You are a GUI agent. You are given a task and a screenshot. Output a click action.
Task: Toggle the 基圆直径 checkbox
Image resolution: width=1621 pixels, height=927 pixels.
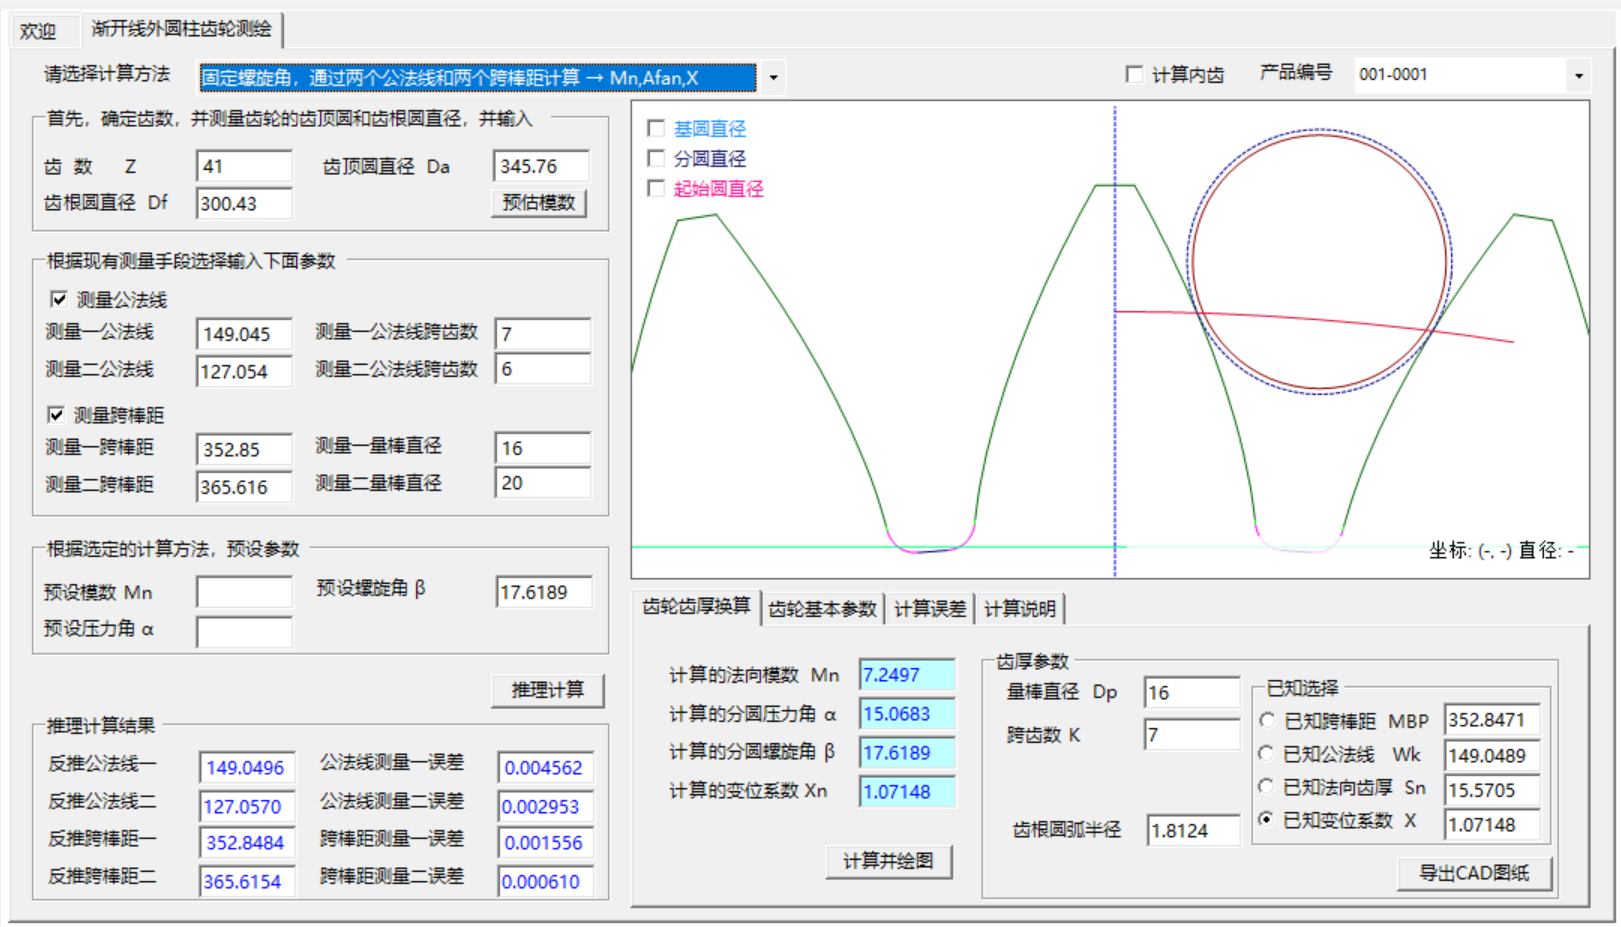click(657, 129)
